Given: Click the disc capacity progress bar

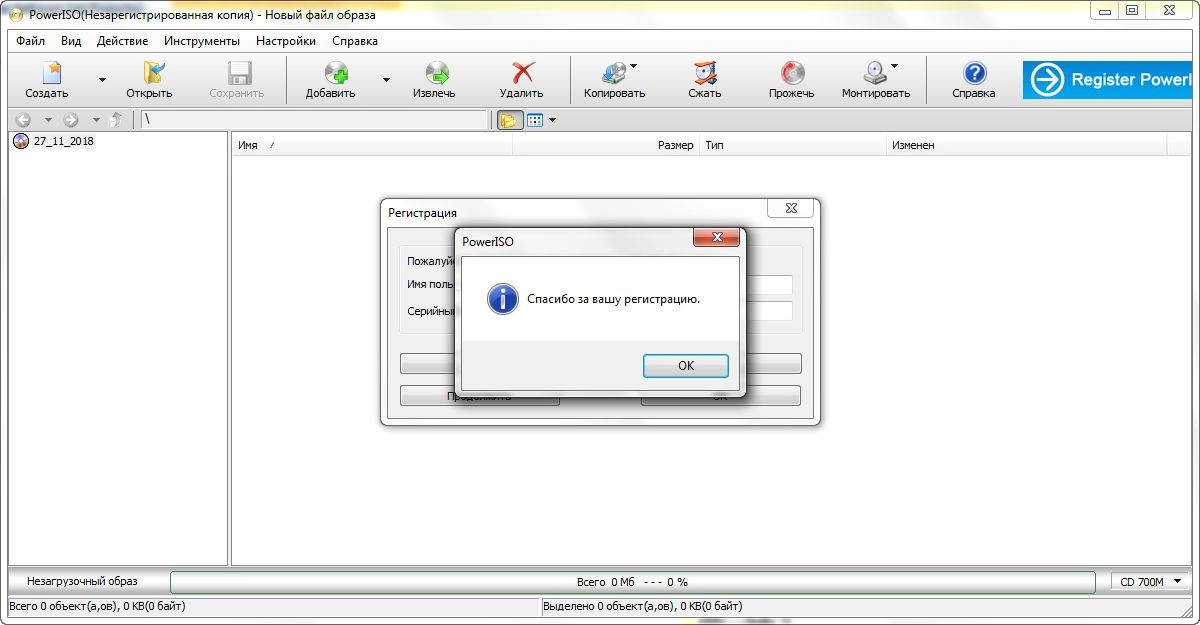Looking at the screenshot, I should point(632,581).
